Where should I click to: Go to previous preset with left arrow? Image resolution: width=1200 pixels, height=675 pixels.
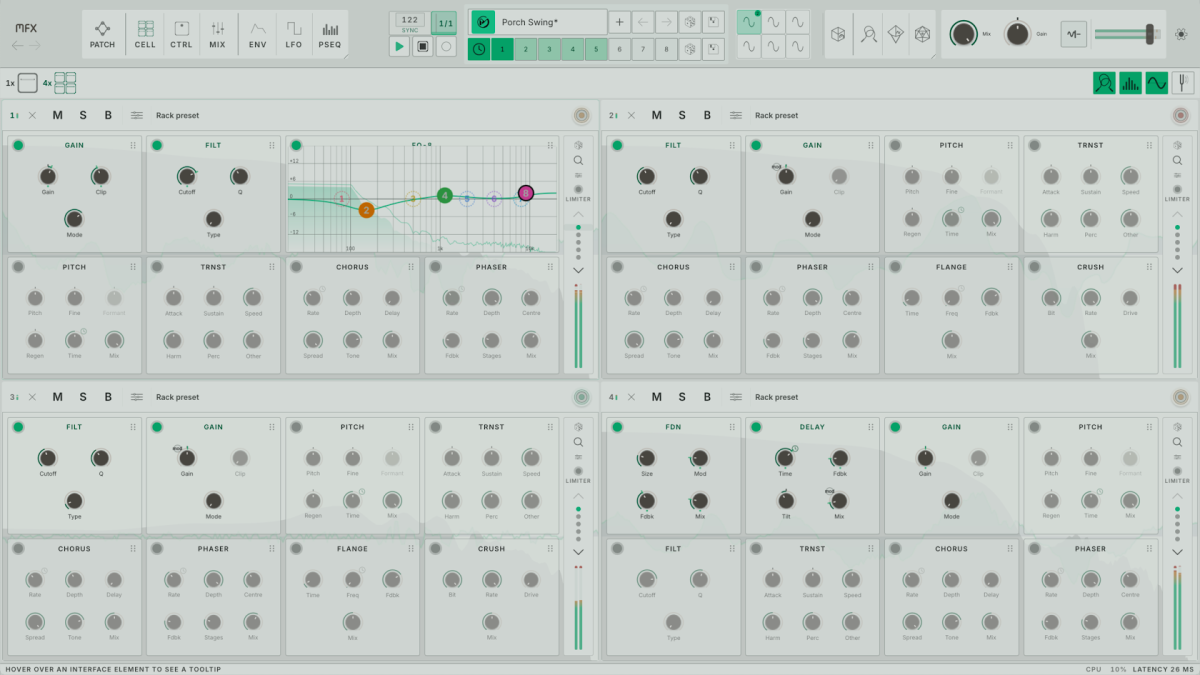point(643,22)
